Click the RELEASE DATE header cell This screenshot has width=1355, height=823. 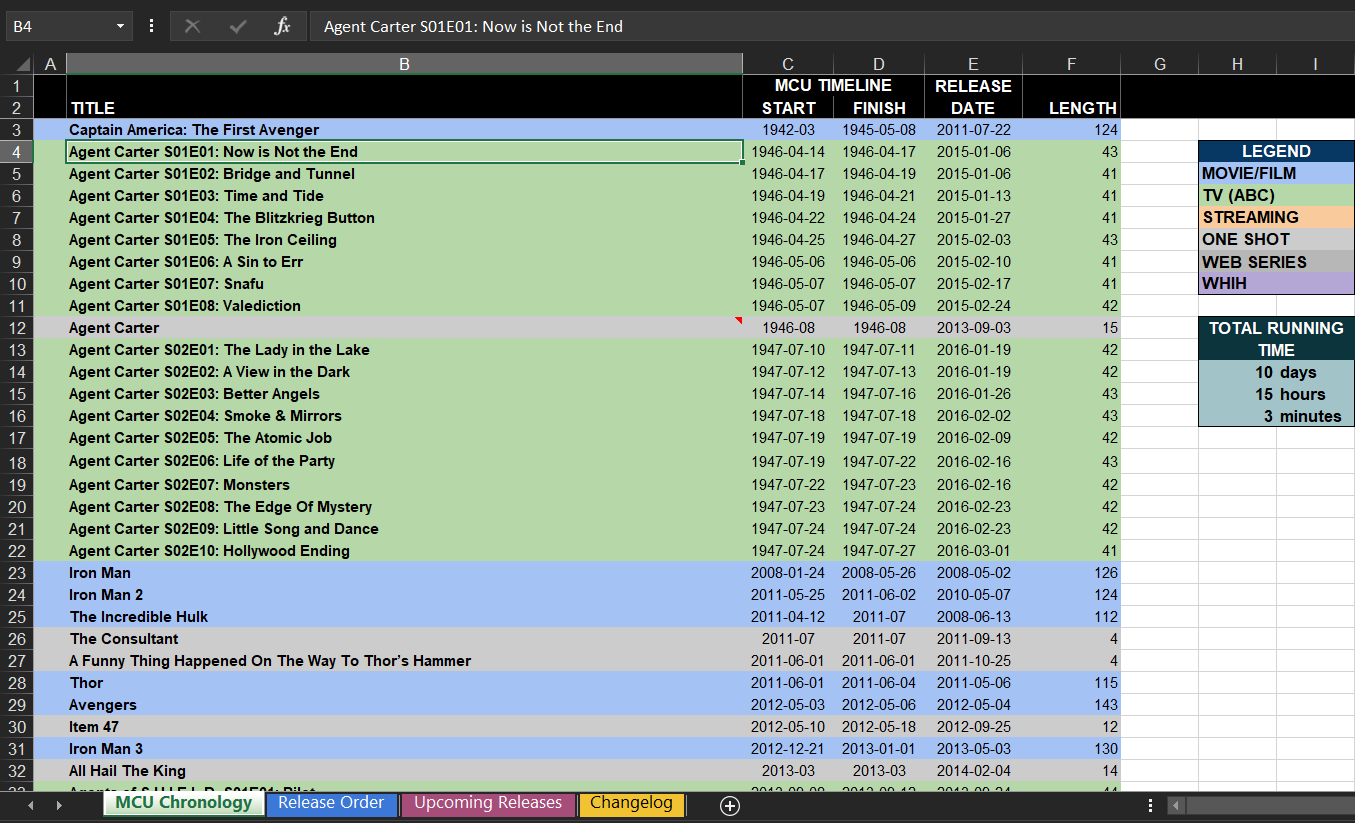click(973, 97)
